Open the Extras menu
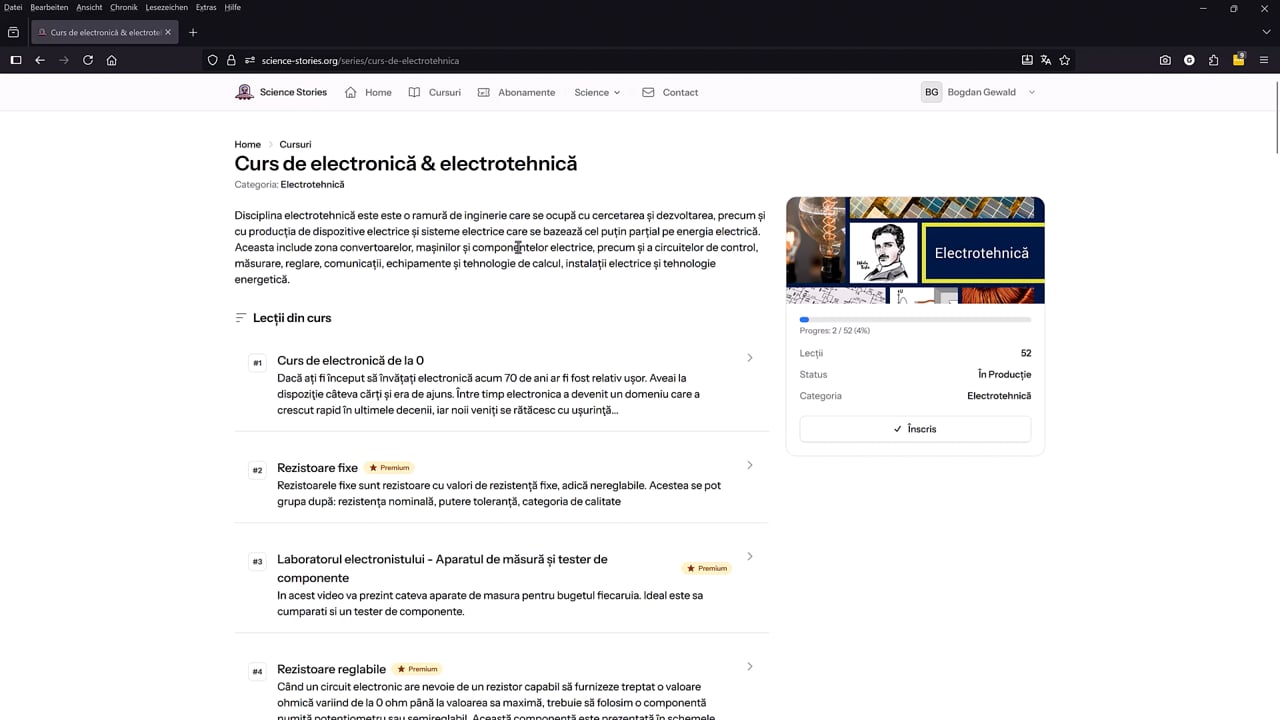Screen dimensions: 1280x720 pyautogui.click(x=206, y=7)
